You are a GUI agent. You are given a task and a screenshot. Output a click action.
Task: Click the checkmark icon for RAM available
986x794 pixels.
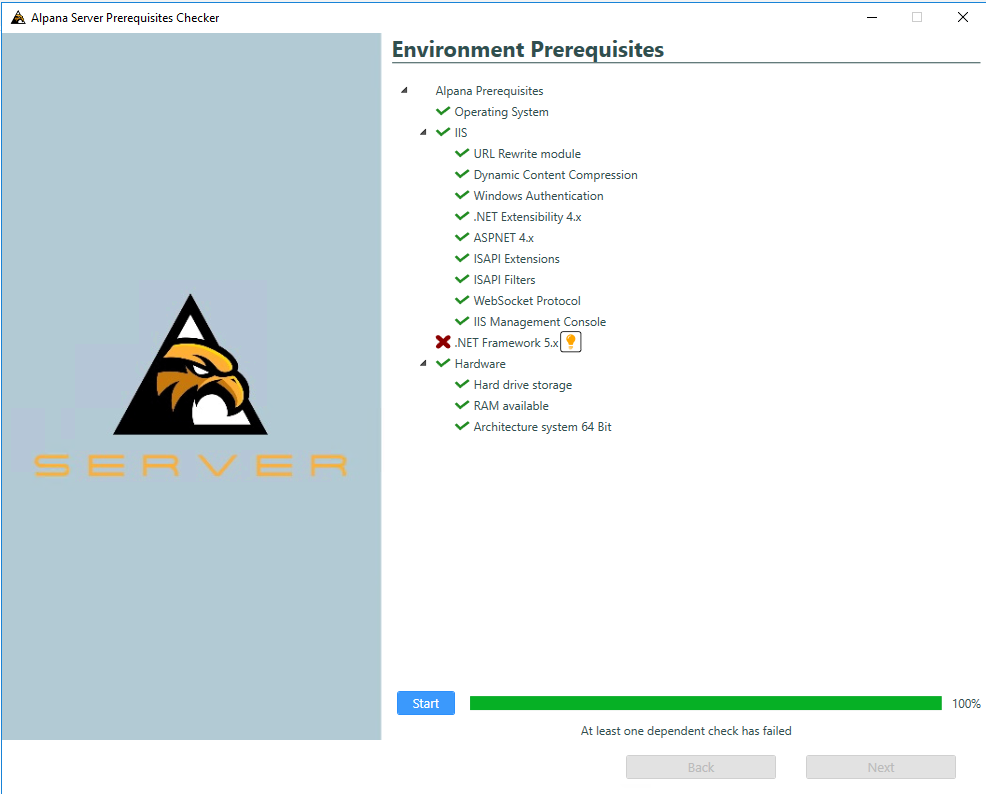pos(462,405)
